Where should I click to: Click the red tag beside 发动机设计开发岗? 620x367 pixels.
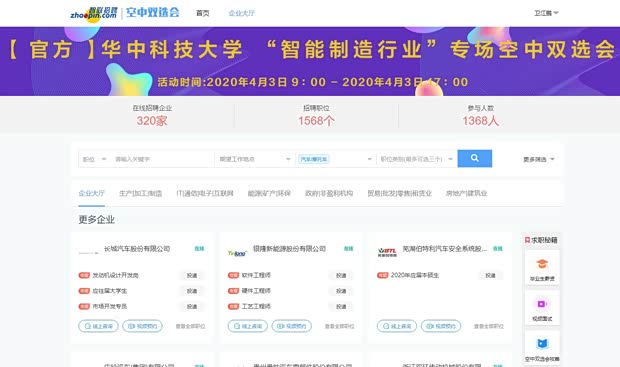(84, 275)
